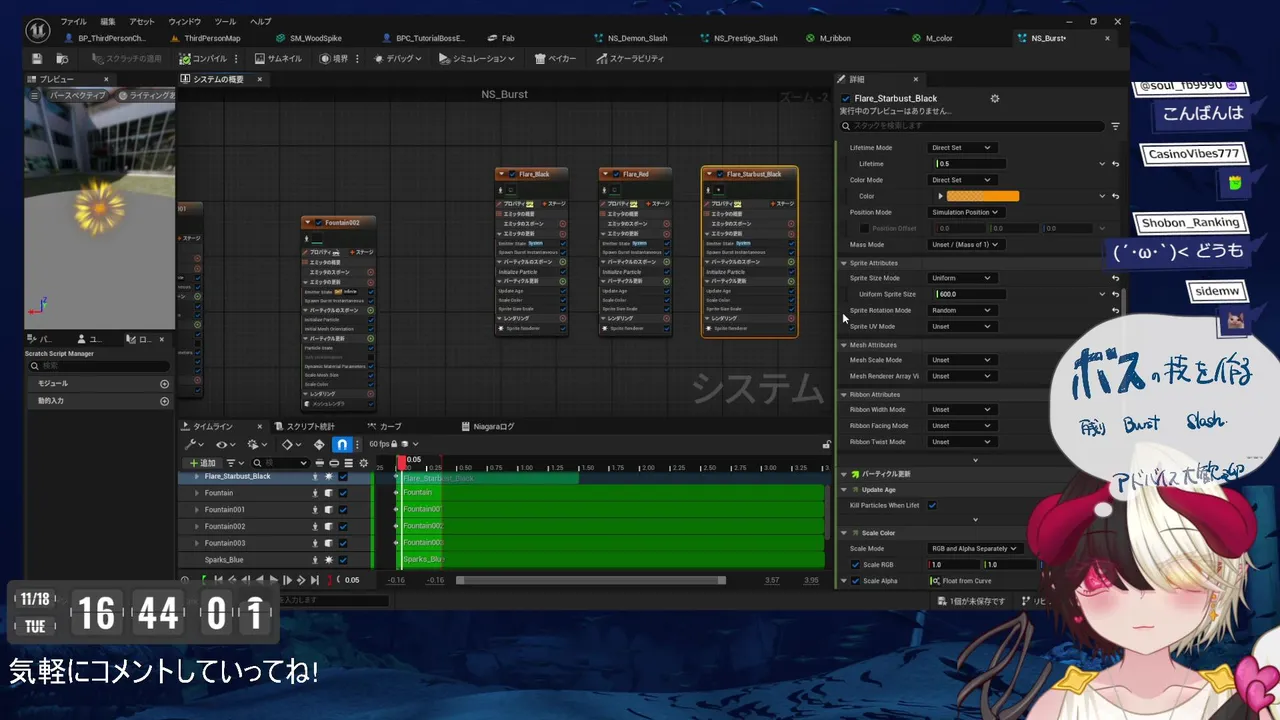1280x720 pixels.
Task: Open the 編集 menu
Action: [x=108, y=22]
